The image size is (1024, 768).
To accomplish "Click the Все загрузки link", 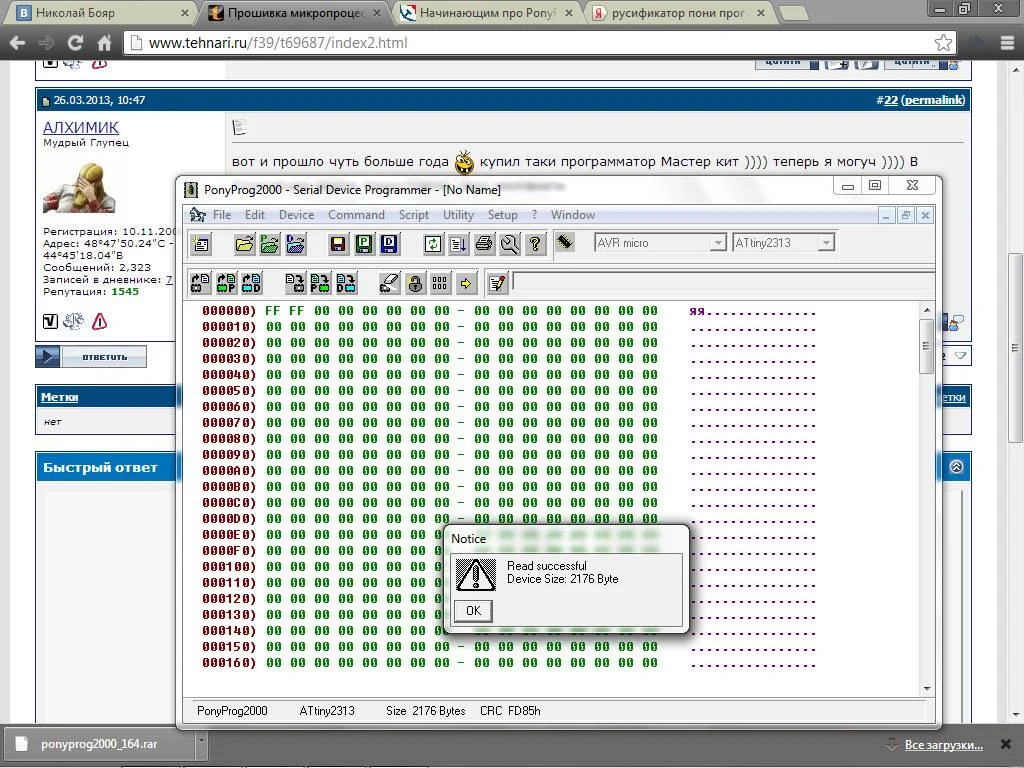I will (944, 744).
